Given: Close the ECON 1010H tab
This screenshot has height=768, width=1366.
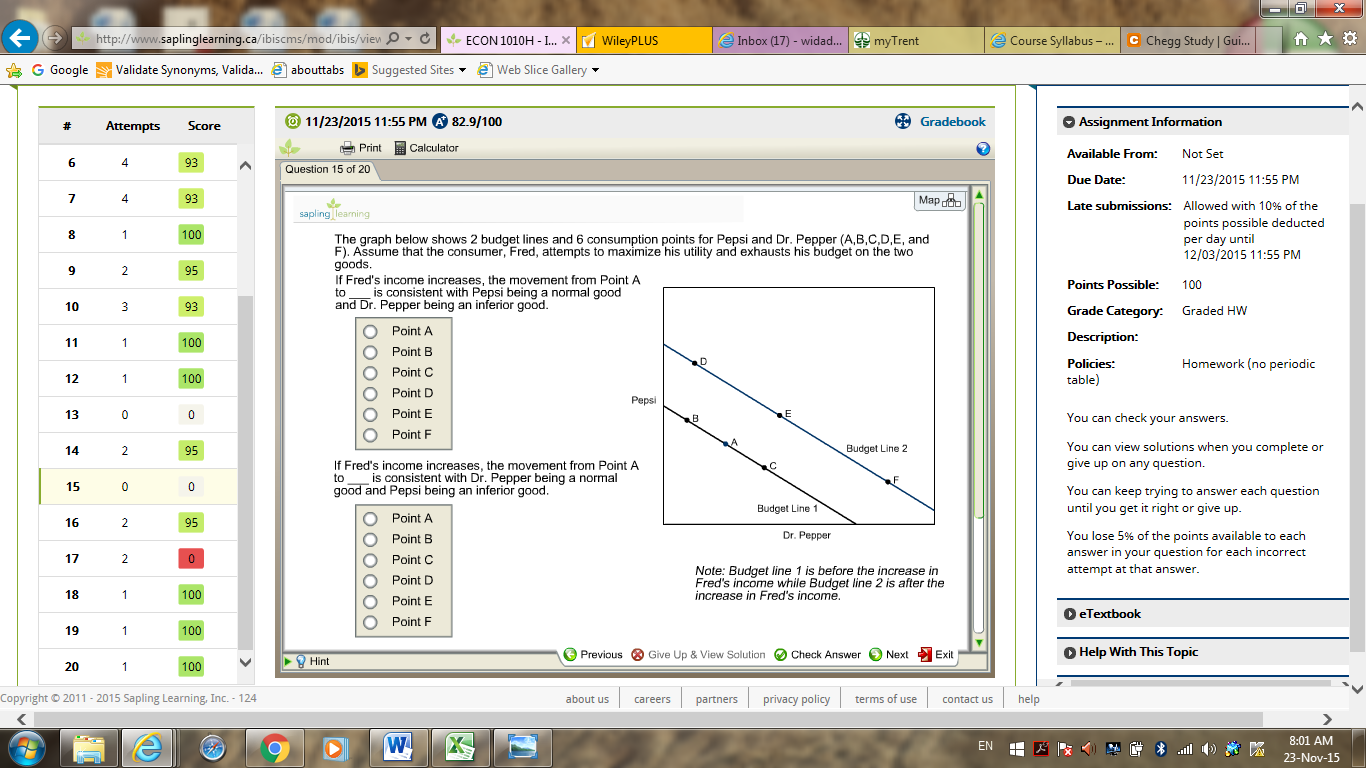Looking at the screenshot, I should point(565,41).
